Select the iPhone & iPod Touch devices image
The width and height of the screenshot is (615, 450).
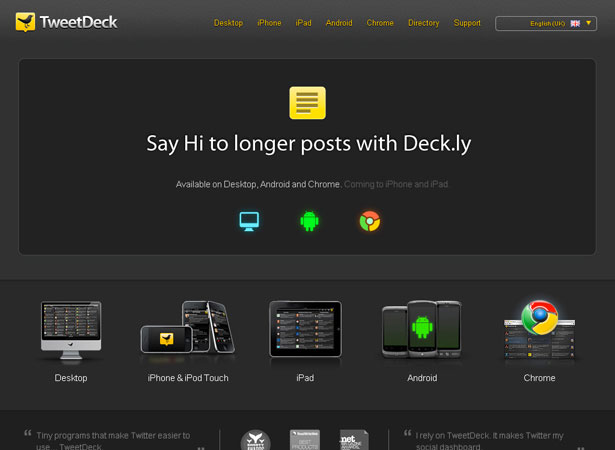tap(187, 327)
